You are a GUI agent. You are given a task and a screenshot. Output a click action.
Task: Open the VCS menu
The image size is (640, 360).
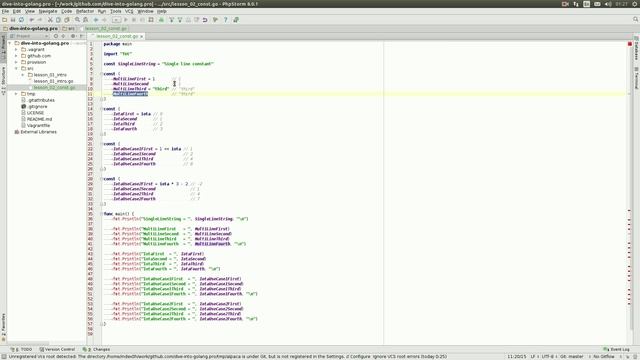click(x=129, y=11)
